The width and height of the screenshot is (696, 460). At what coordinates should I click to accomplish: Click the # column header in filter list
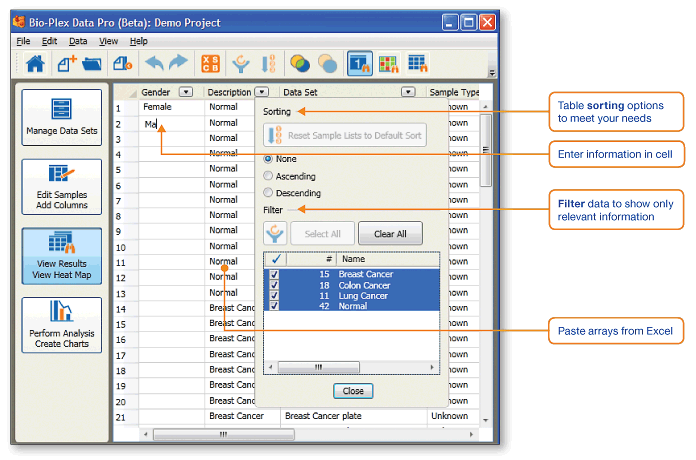312,259
